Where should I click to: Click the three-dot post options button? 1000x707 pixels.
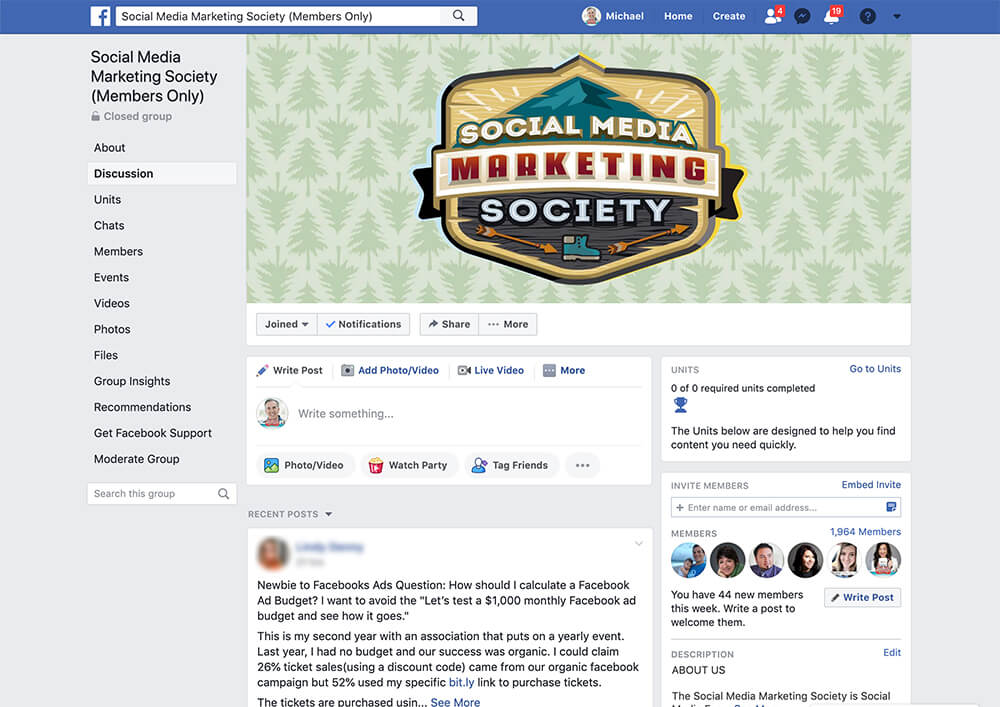pos(582,465)
